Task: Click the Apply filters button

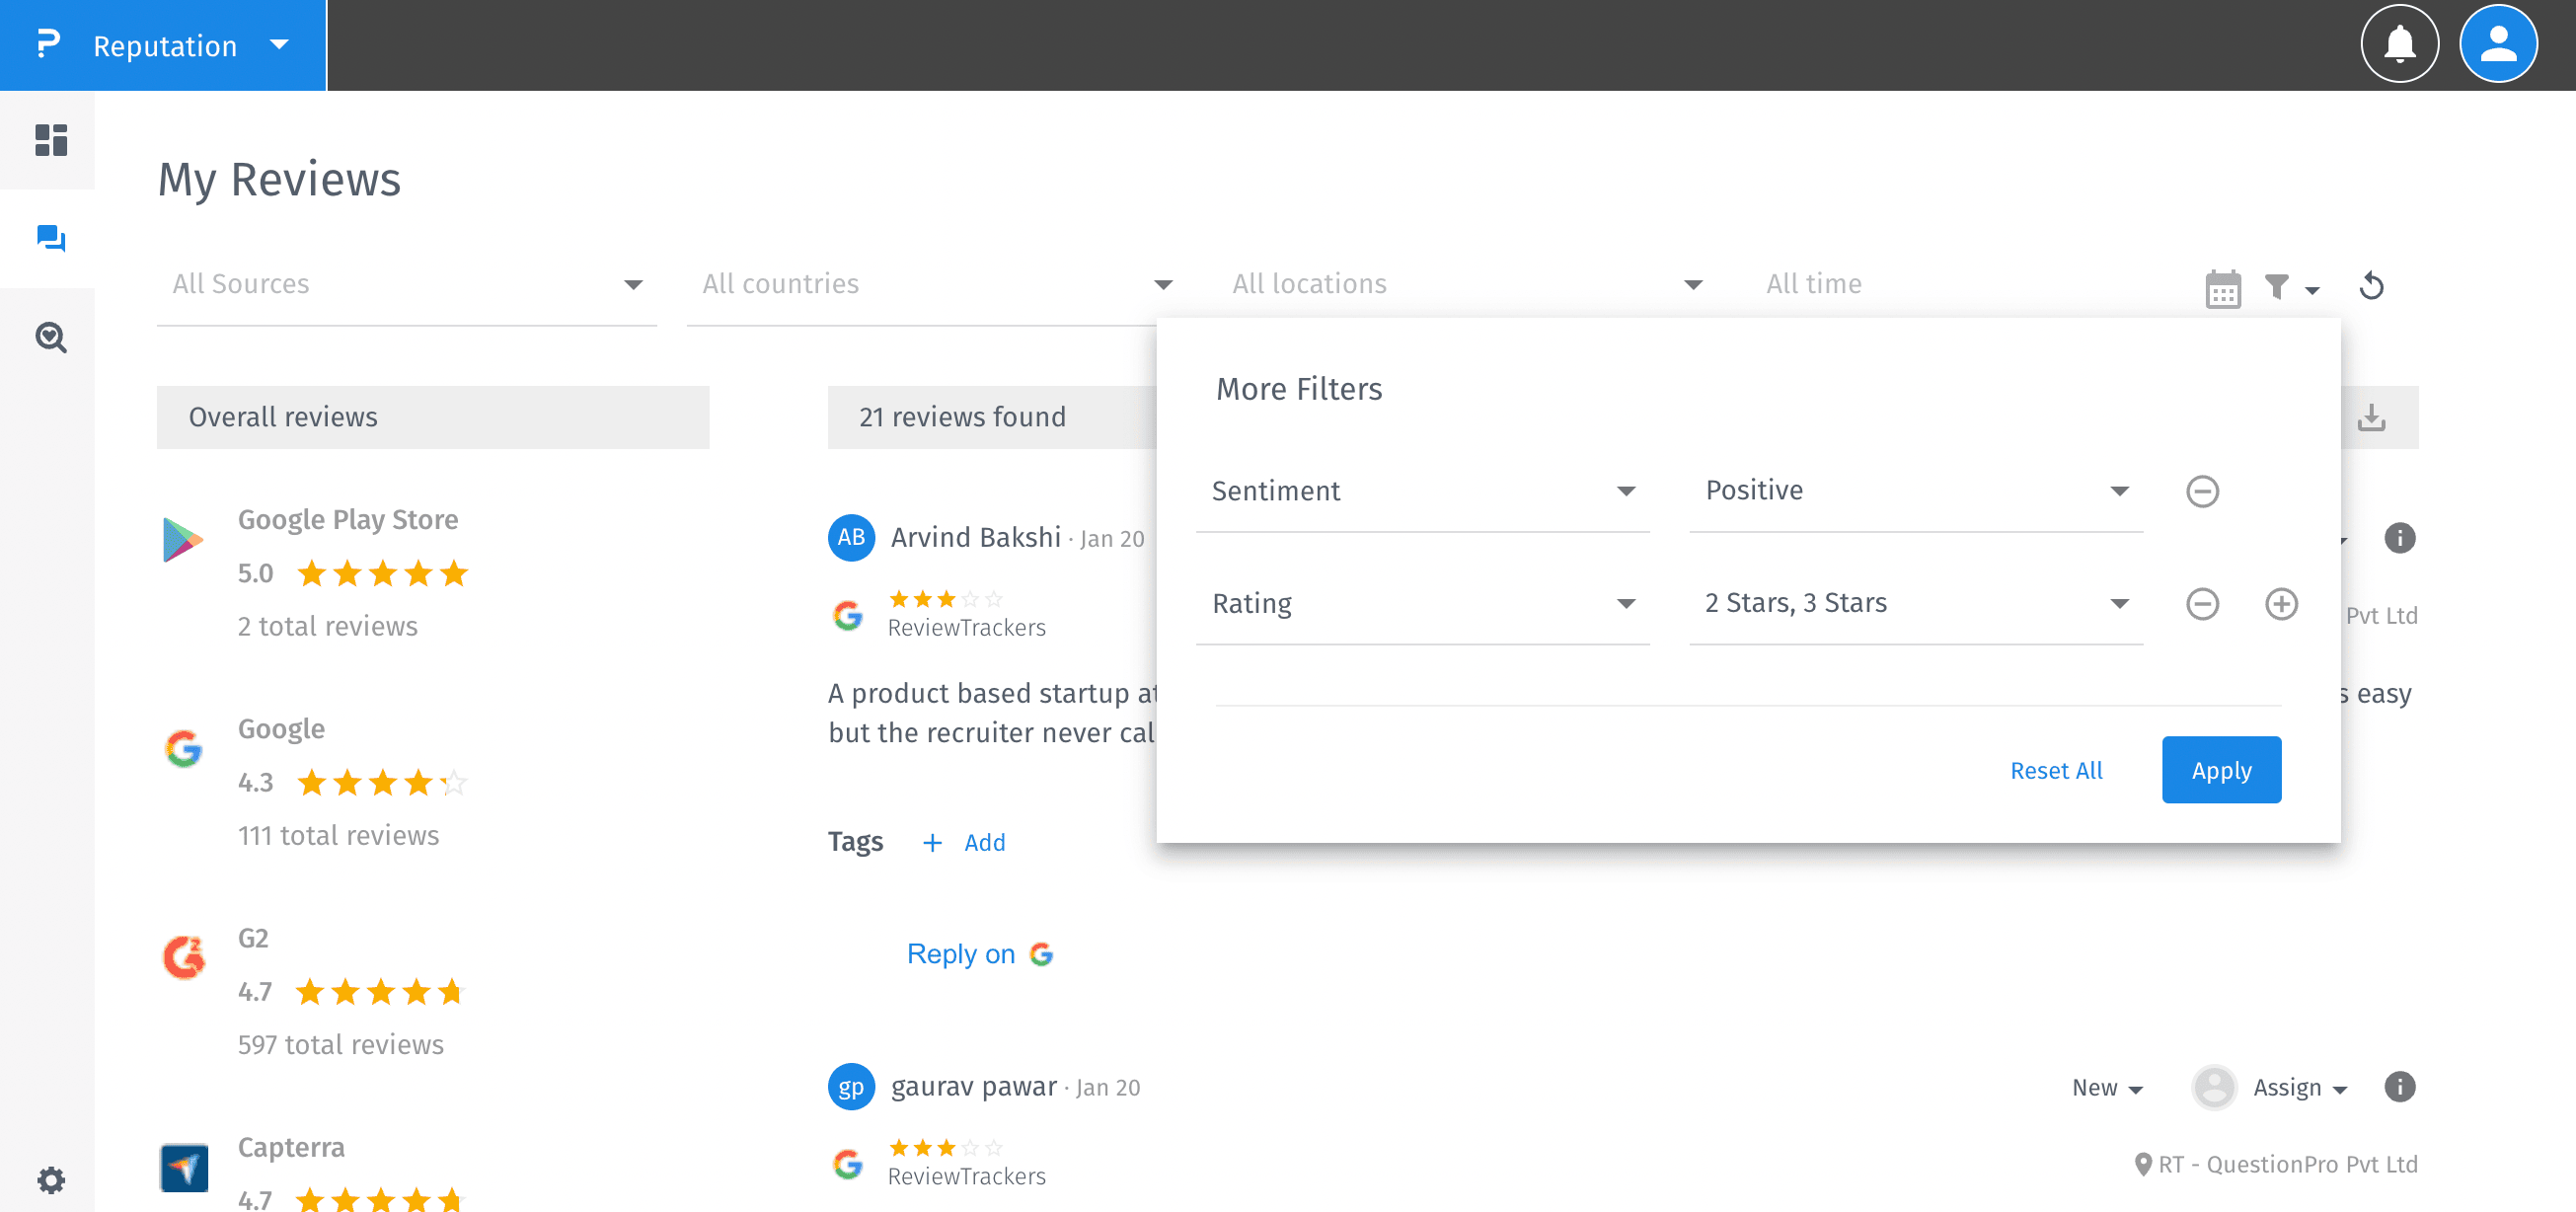Action: point(2220,770)
